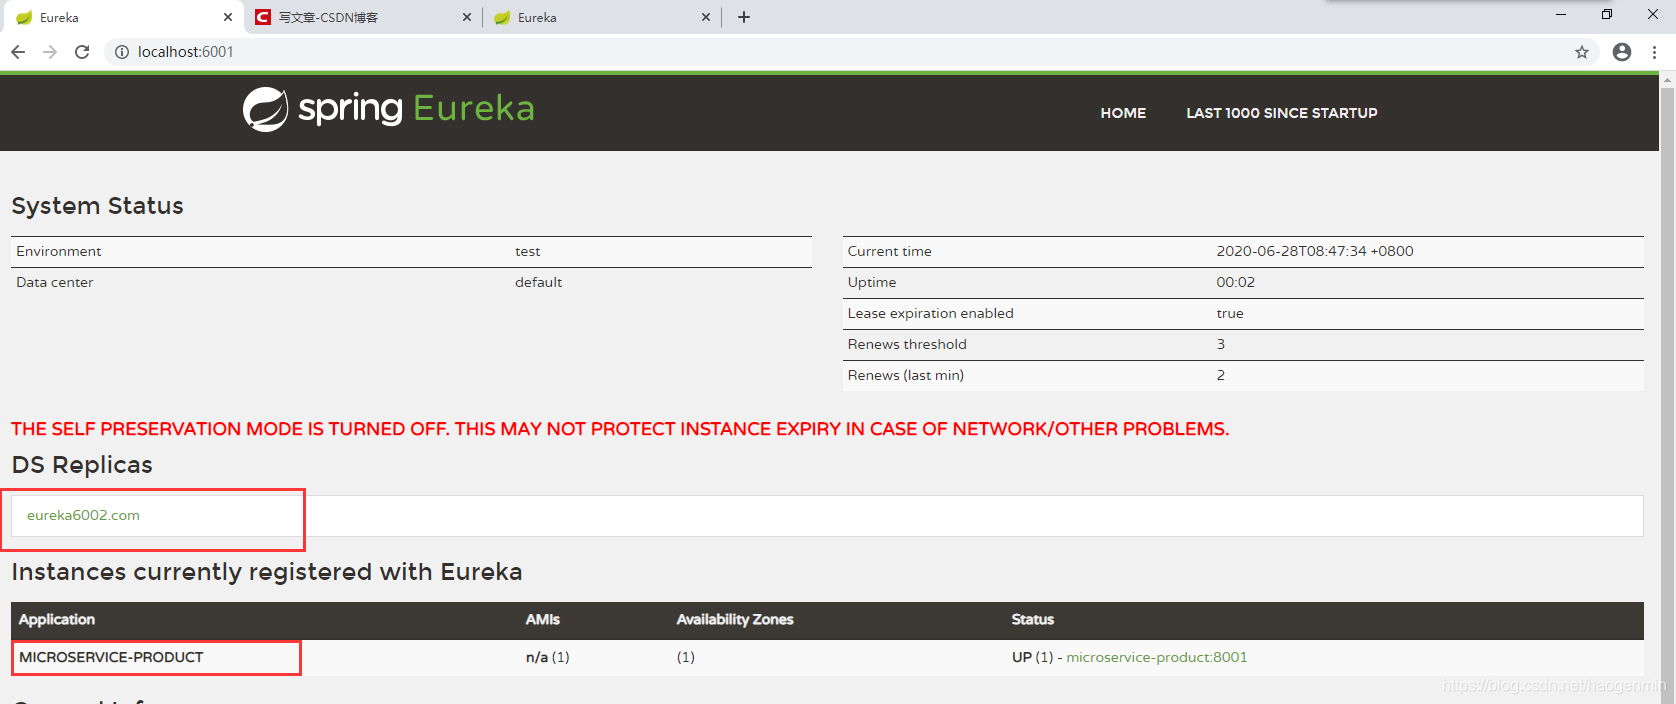Click the System Status heading

97,206
